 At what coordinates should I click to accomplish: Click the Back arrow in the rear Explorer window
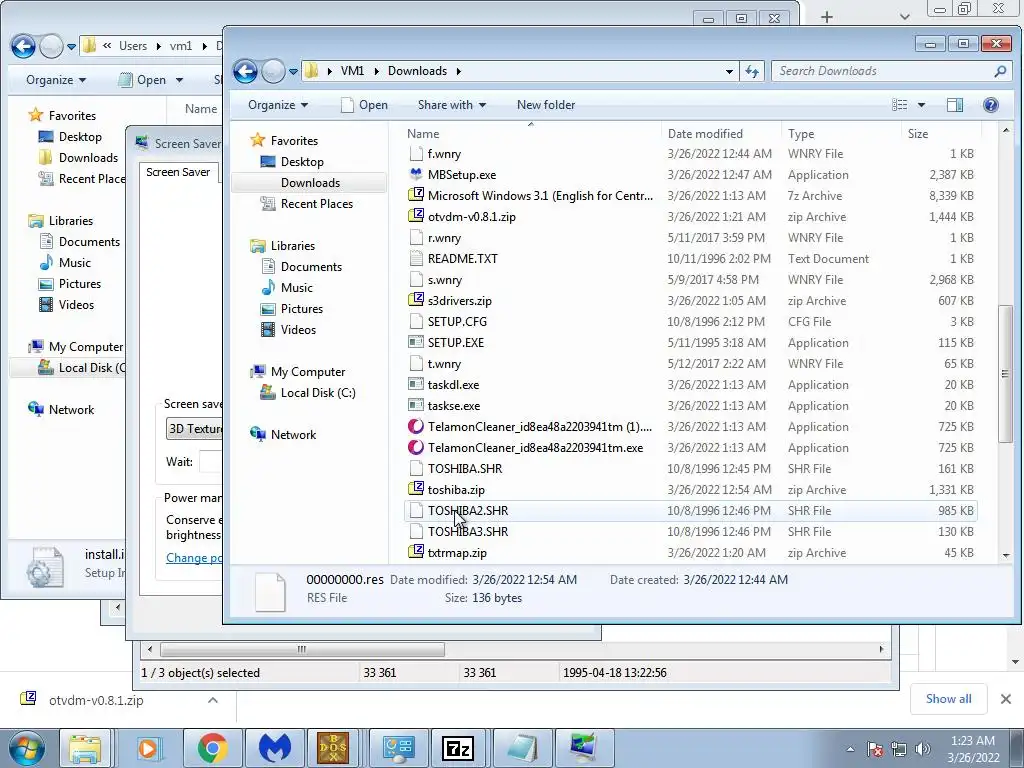click(x=23, y=46)
